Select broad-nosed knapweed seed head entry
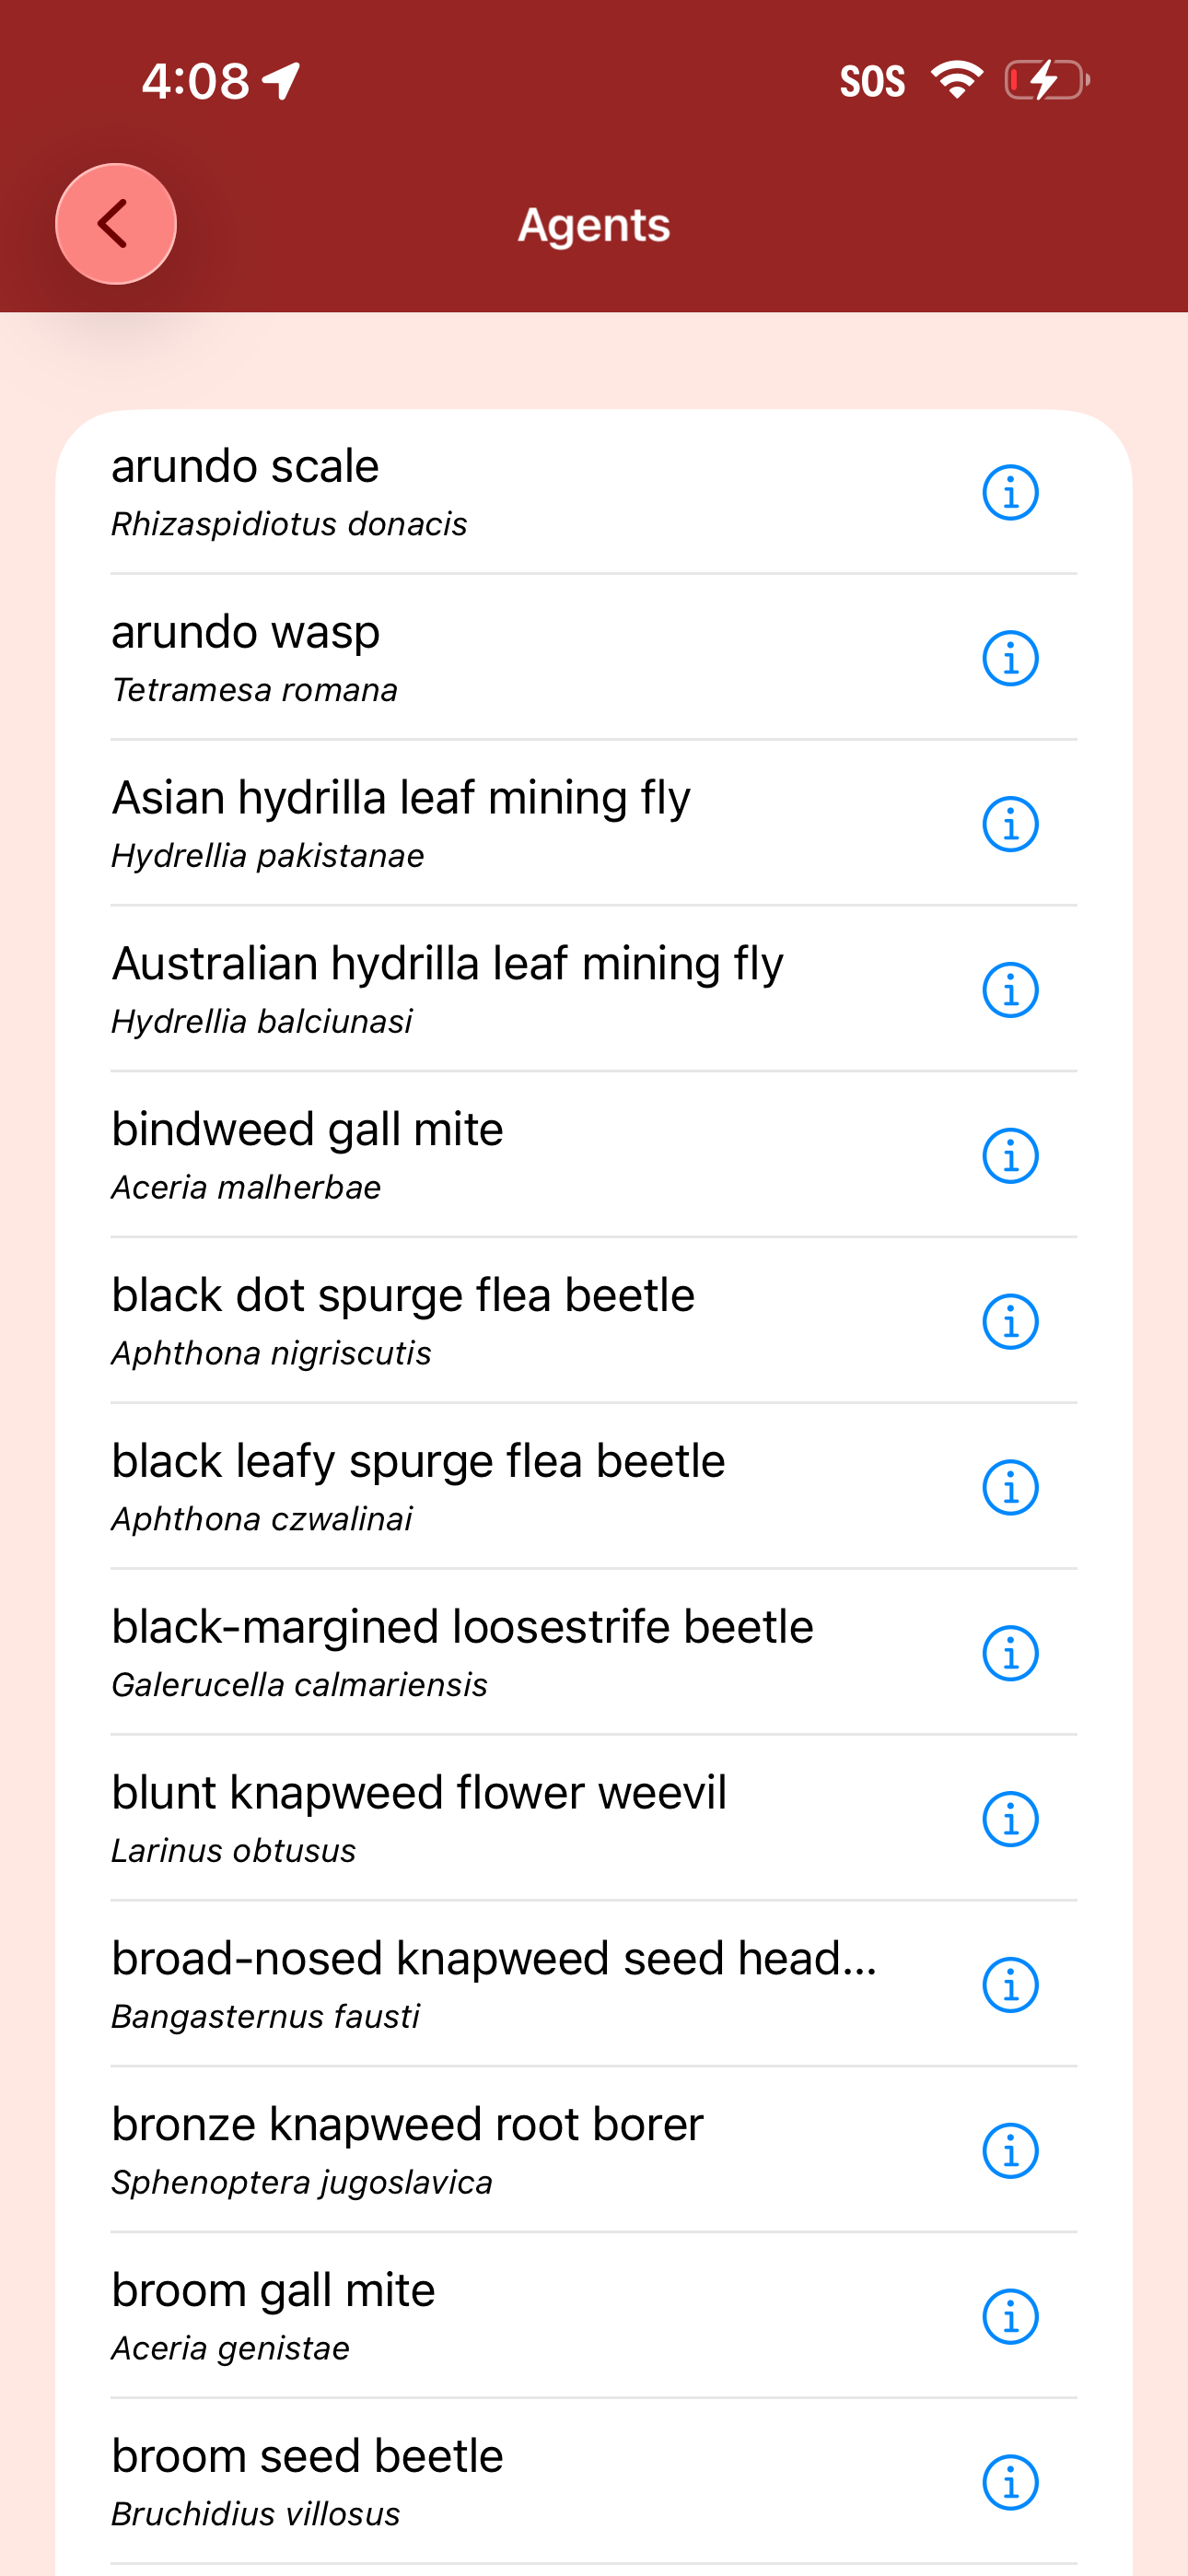Viewport: 1188px width, 2576px height. (594, 1985)
